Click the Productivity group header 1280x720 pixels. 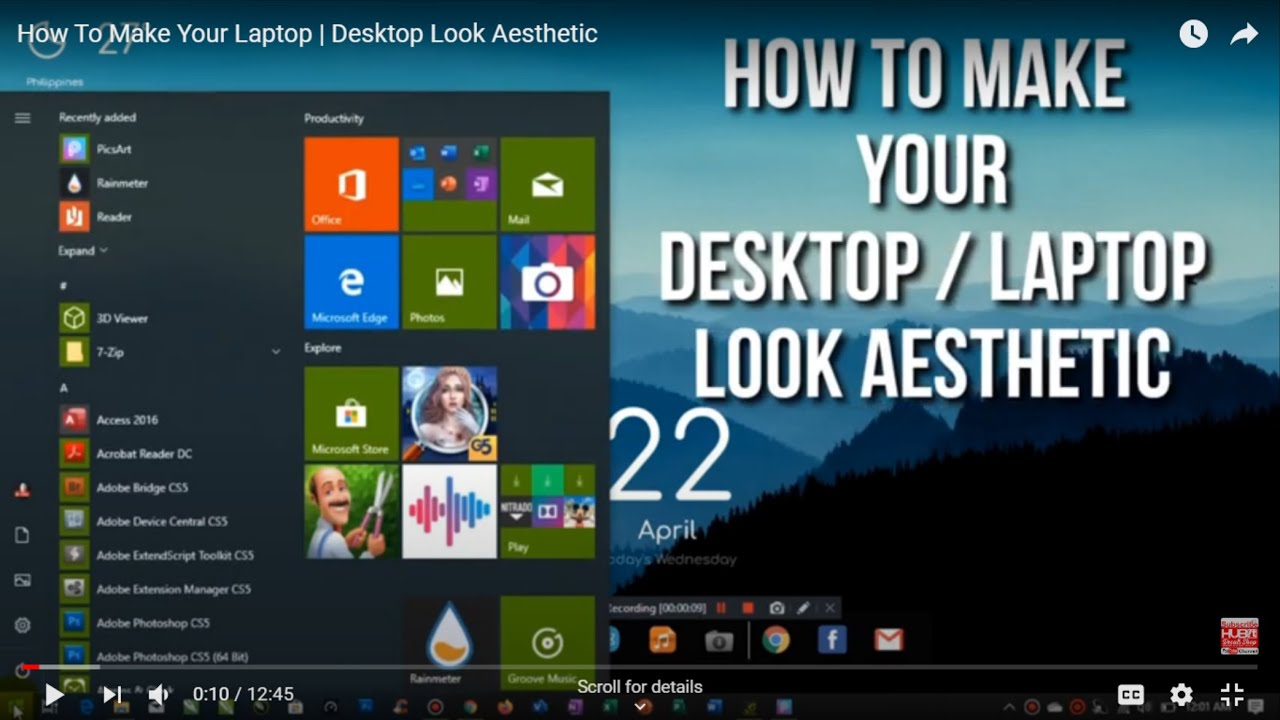click(x=334, y=118)
